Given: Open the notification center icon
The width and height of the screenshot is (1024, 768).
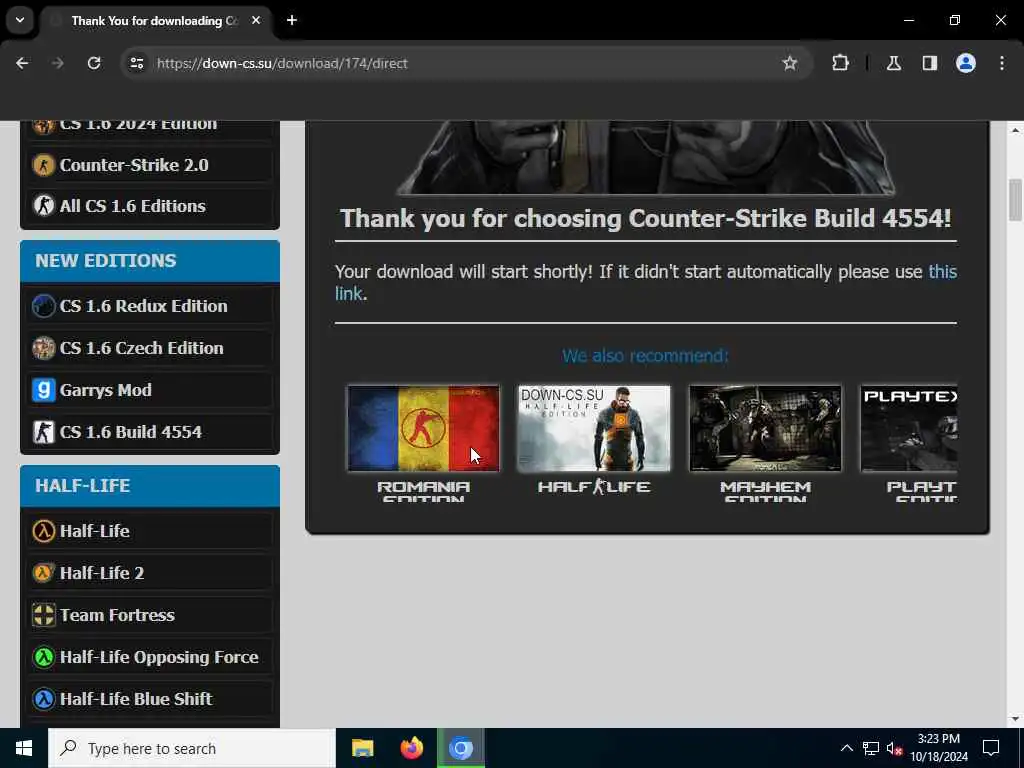Looking at the screenshot, I should [991, 748].
